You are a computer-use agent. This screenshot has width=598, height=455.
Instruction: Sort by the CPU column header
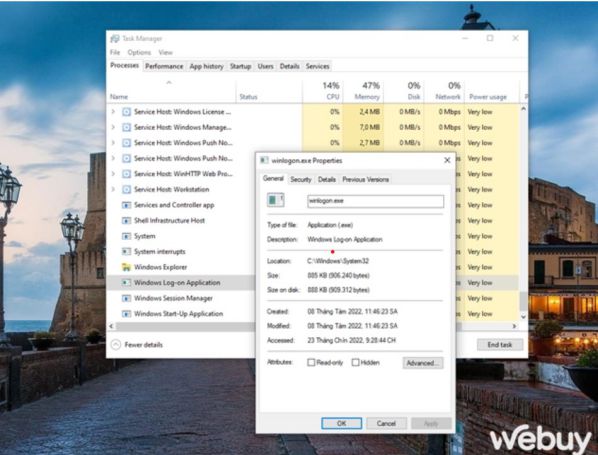click(322, 91)
